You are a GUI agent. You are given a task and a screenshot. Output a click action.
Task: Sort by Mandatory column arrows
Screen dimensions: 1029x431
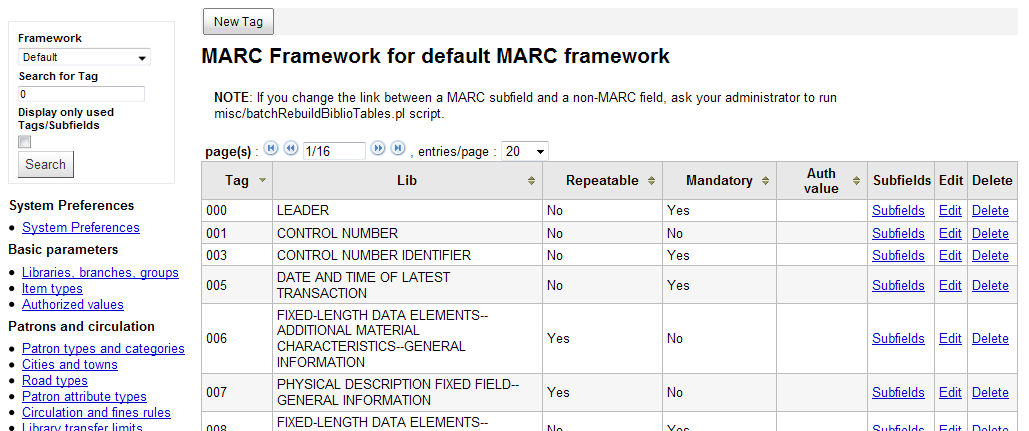click(x=766, y=181)
